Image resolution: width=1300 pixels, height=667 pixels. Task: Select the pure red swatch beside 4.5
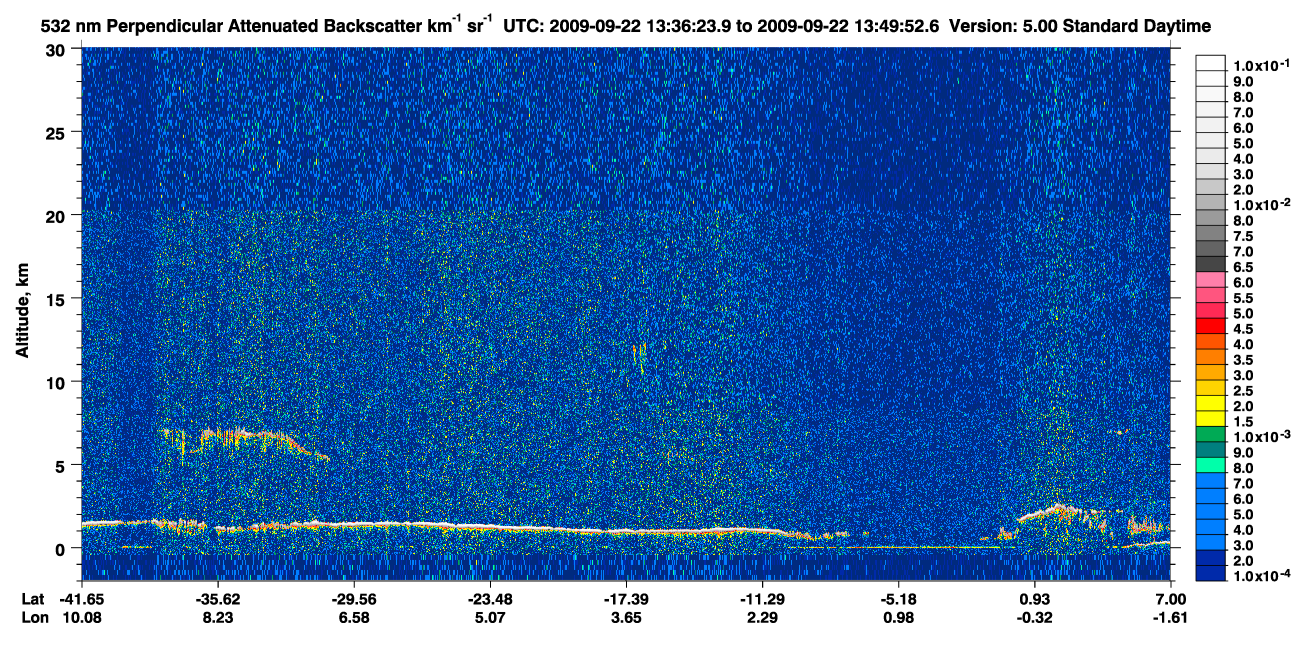tap(1211, 326)
